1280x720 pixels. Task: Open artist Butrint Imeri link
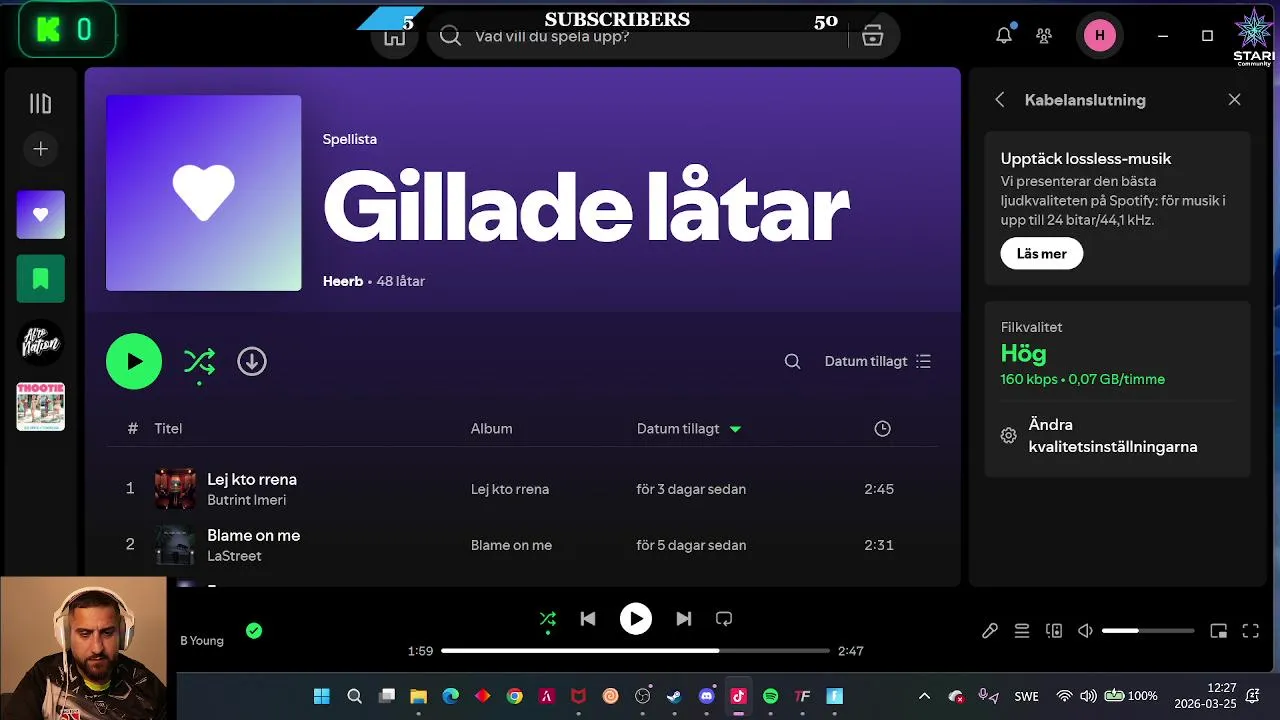[246, 500]
